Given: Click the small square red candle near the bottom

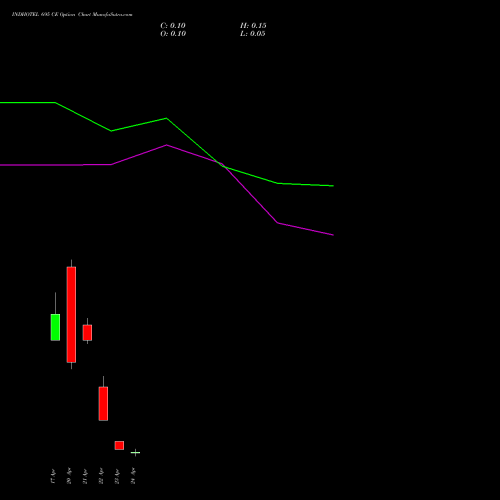Looking at the screenshot, I should 119,445.
